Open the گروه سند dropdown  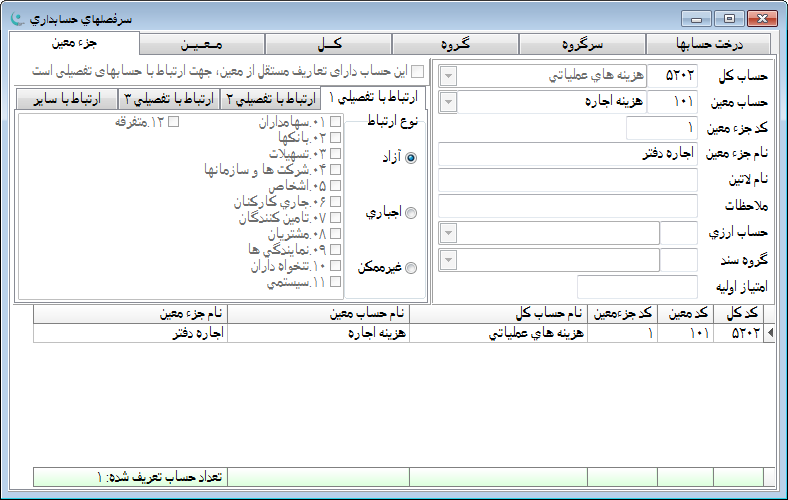click(448, 260)
